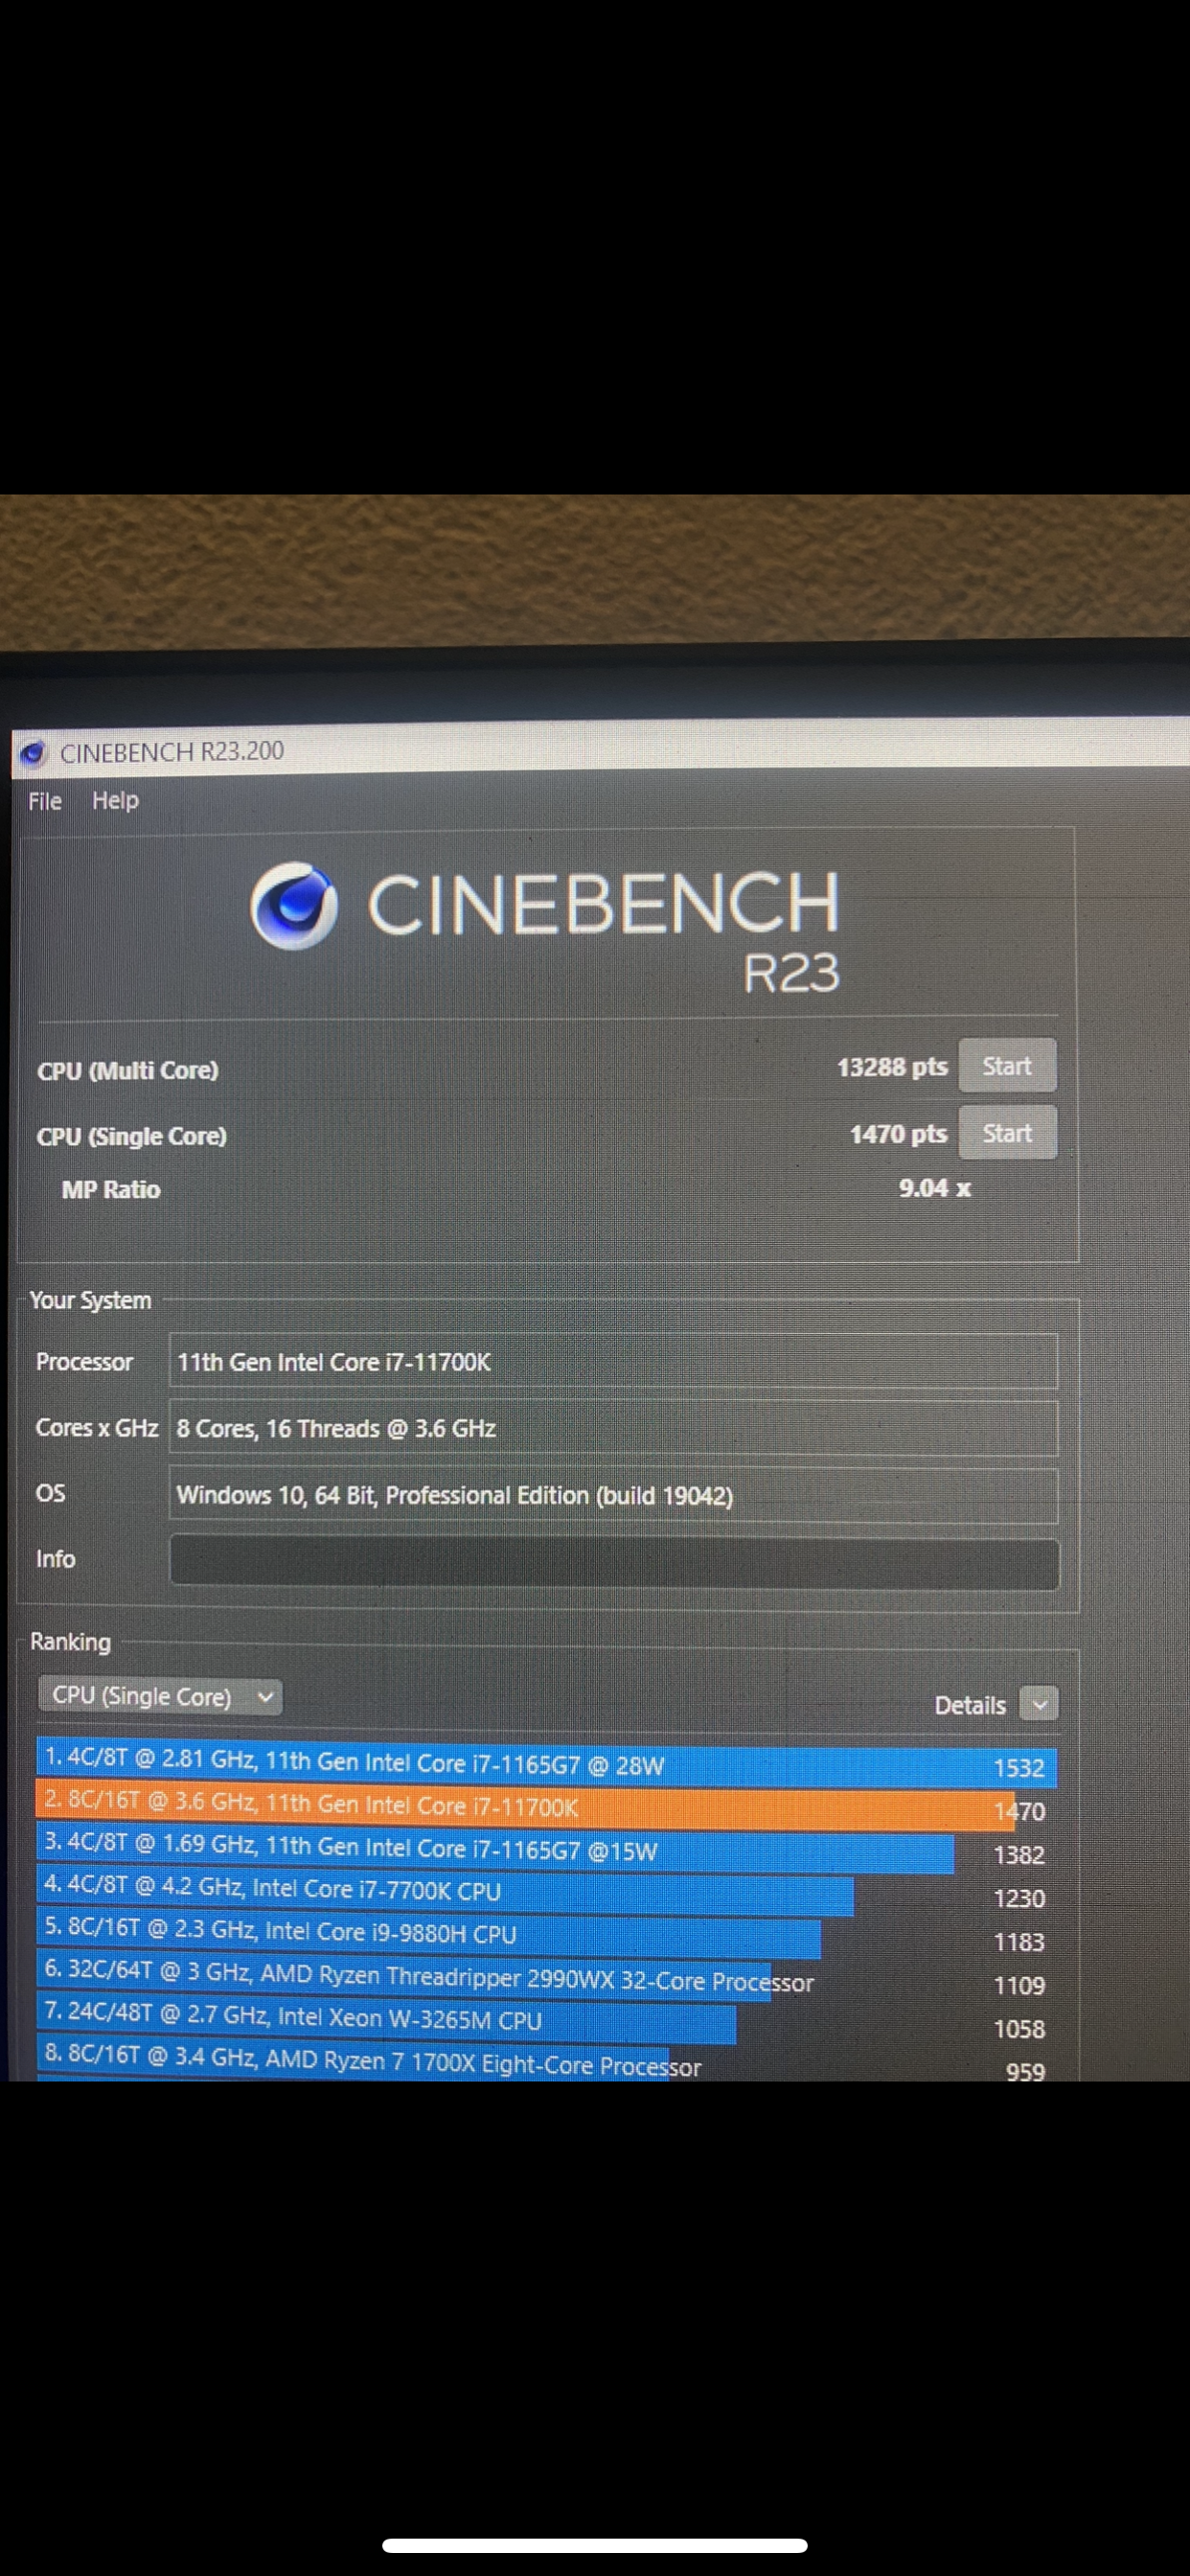Click the MP Ratio label
Screen dimensions: 1190x2576
tap(111, 1190)
